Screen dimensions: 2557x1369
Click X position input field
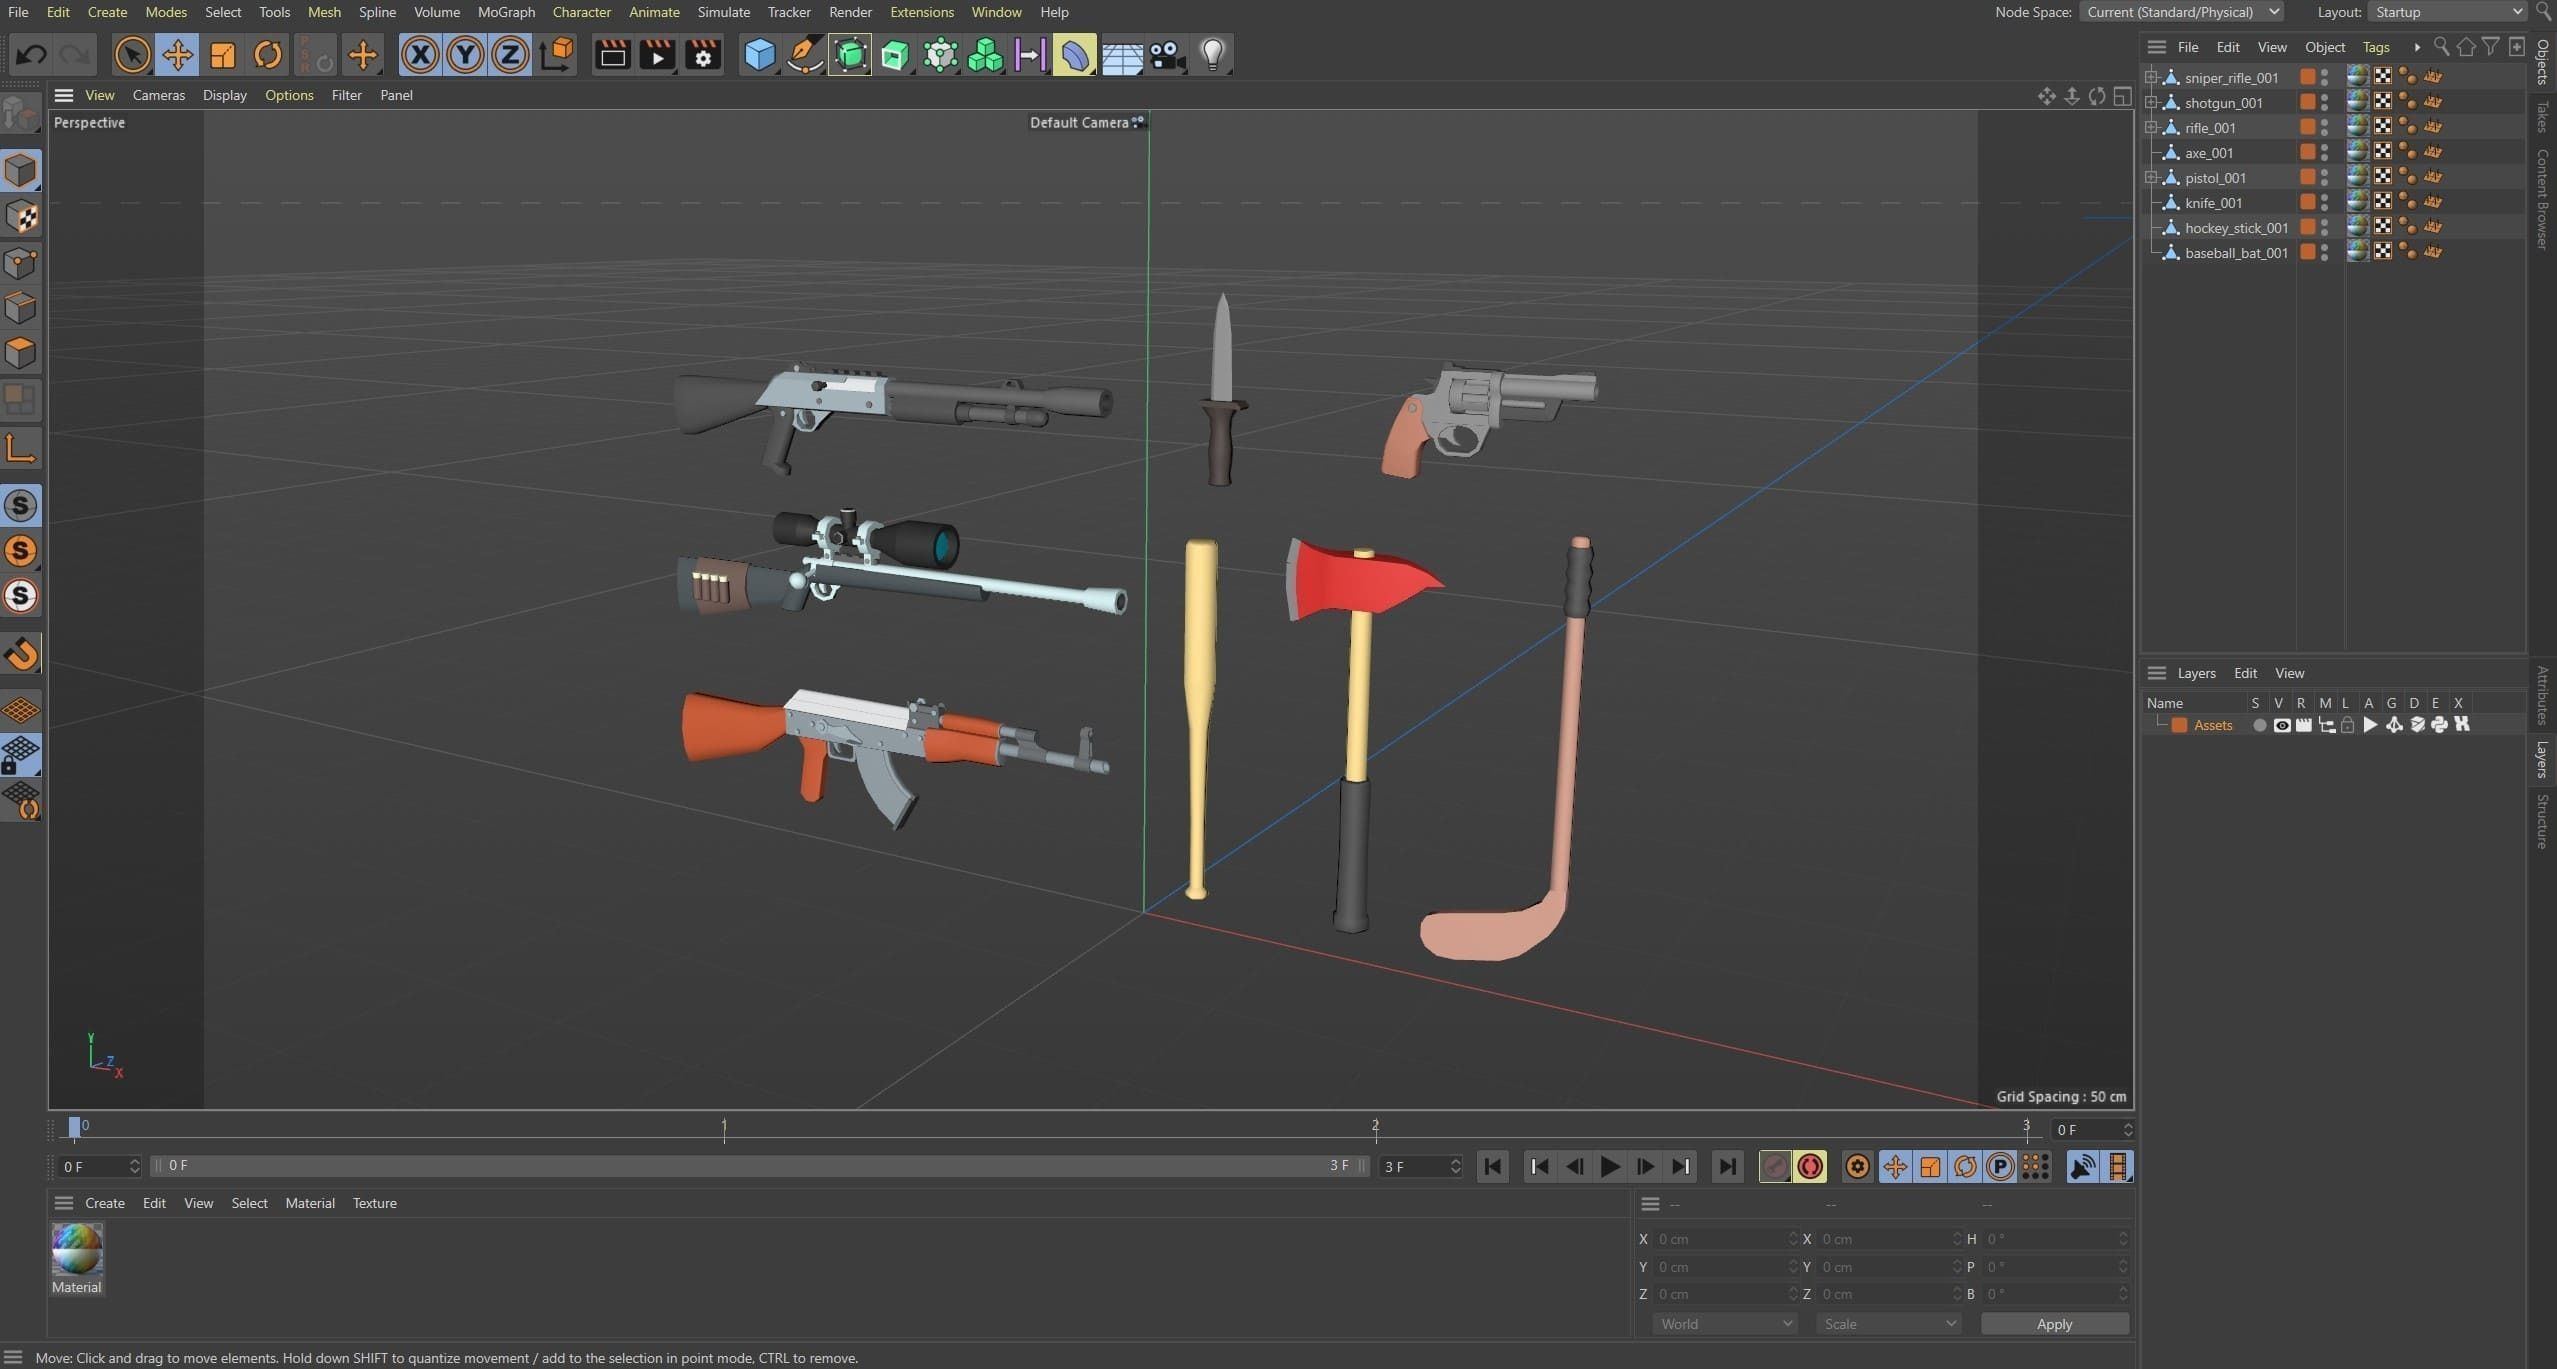tap(1727, 1238)
